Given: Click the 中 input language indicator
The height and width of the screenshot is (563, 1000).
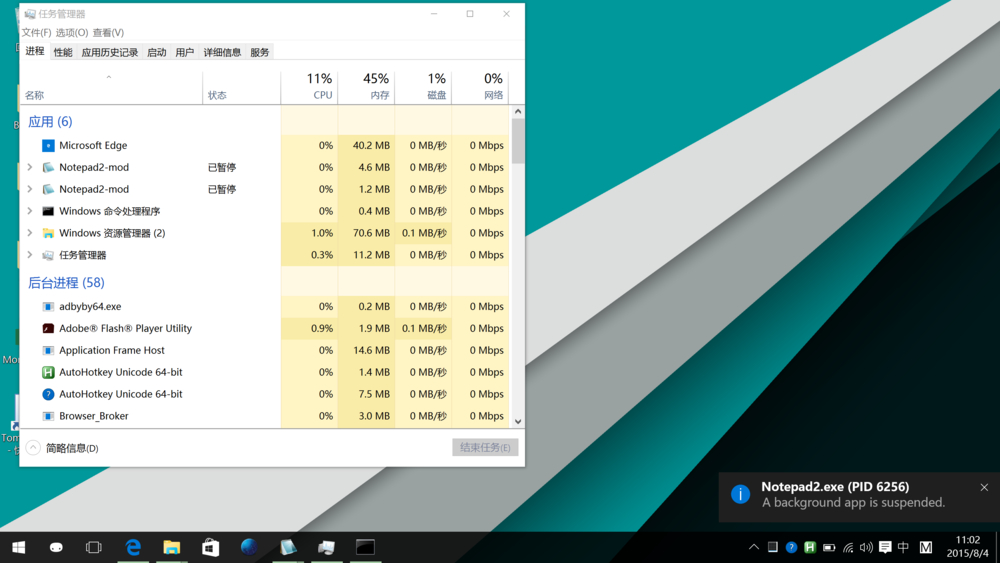Looking at the screenshot, I should pyautogui.click(x=903, y=547).
